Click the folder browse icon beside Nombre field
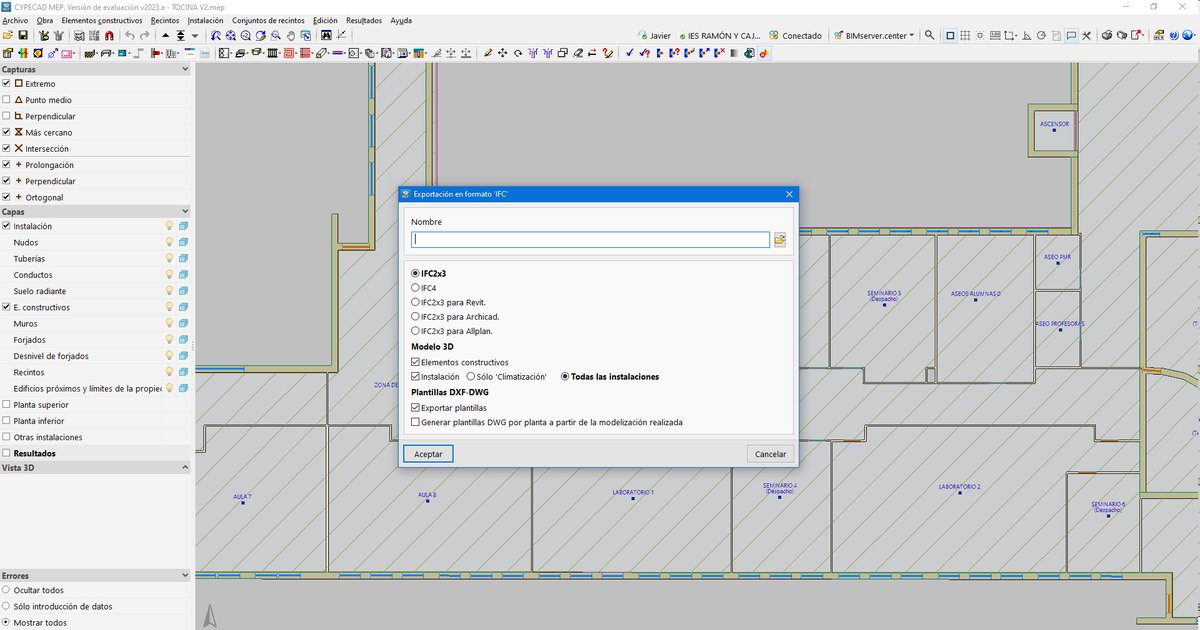 click(x=780, y=240)
